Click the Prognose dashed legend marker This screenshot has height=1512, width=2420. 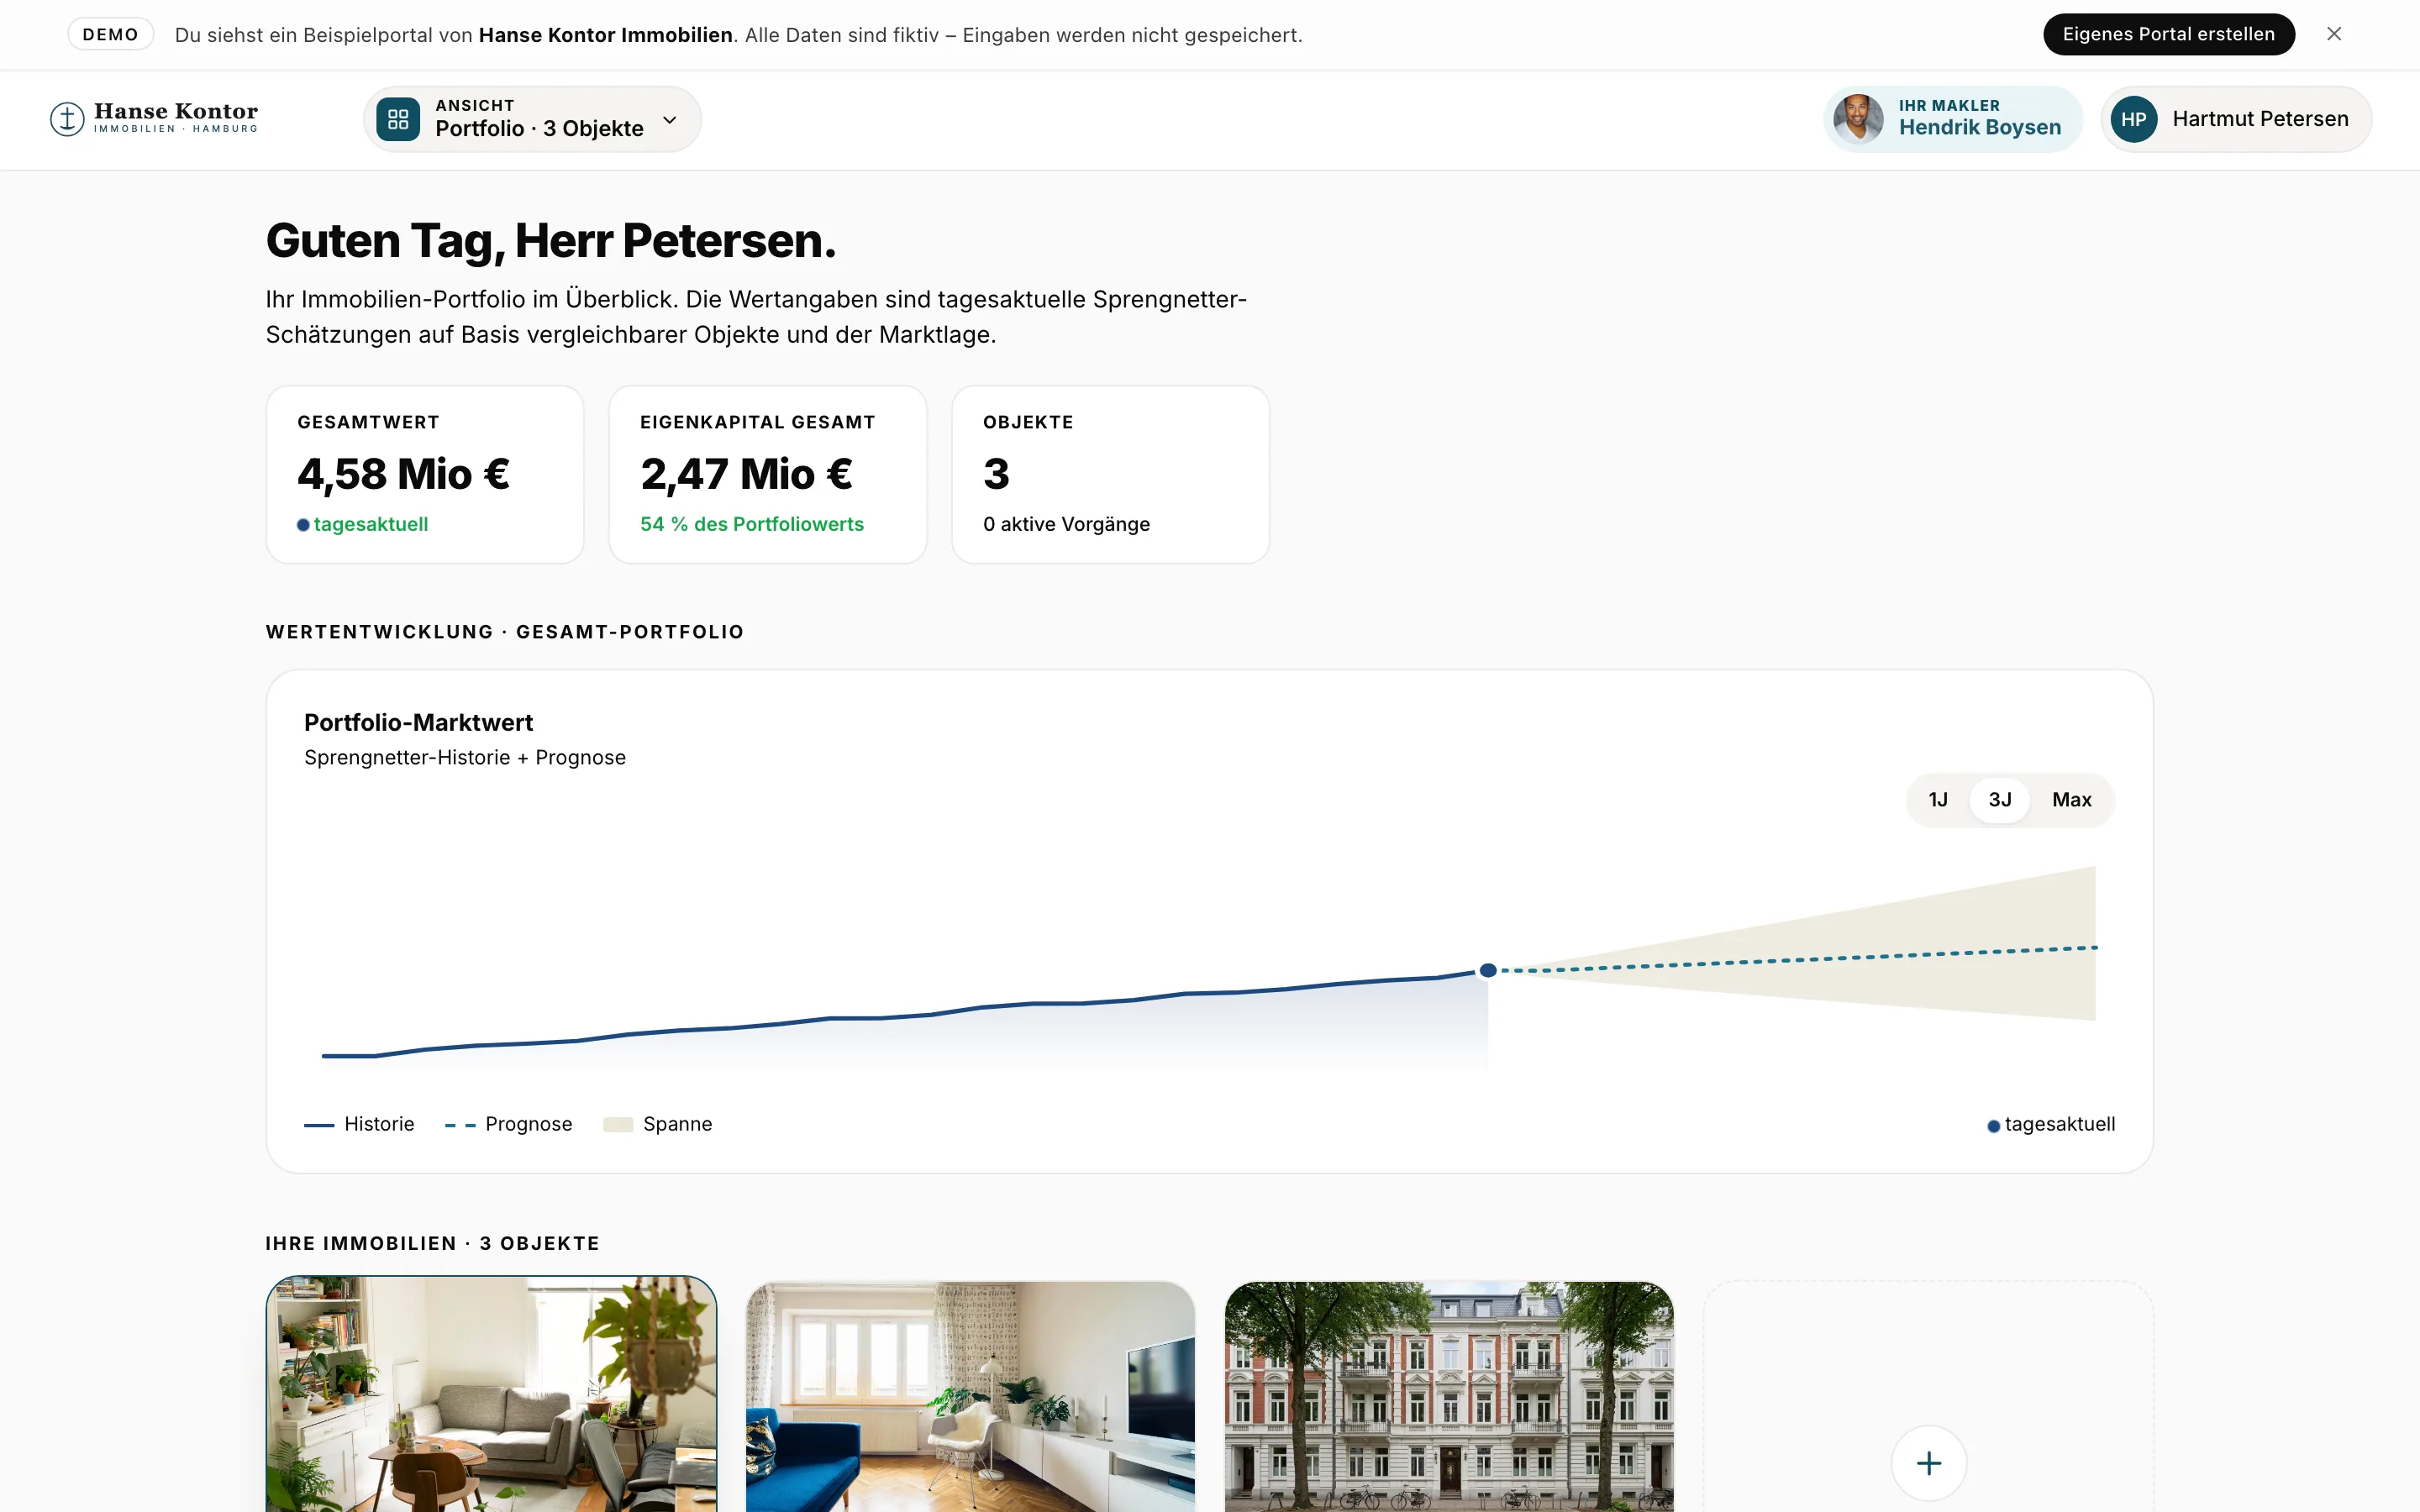click(x=460, y=1125)
